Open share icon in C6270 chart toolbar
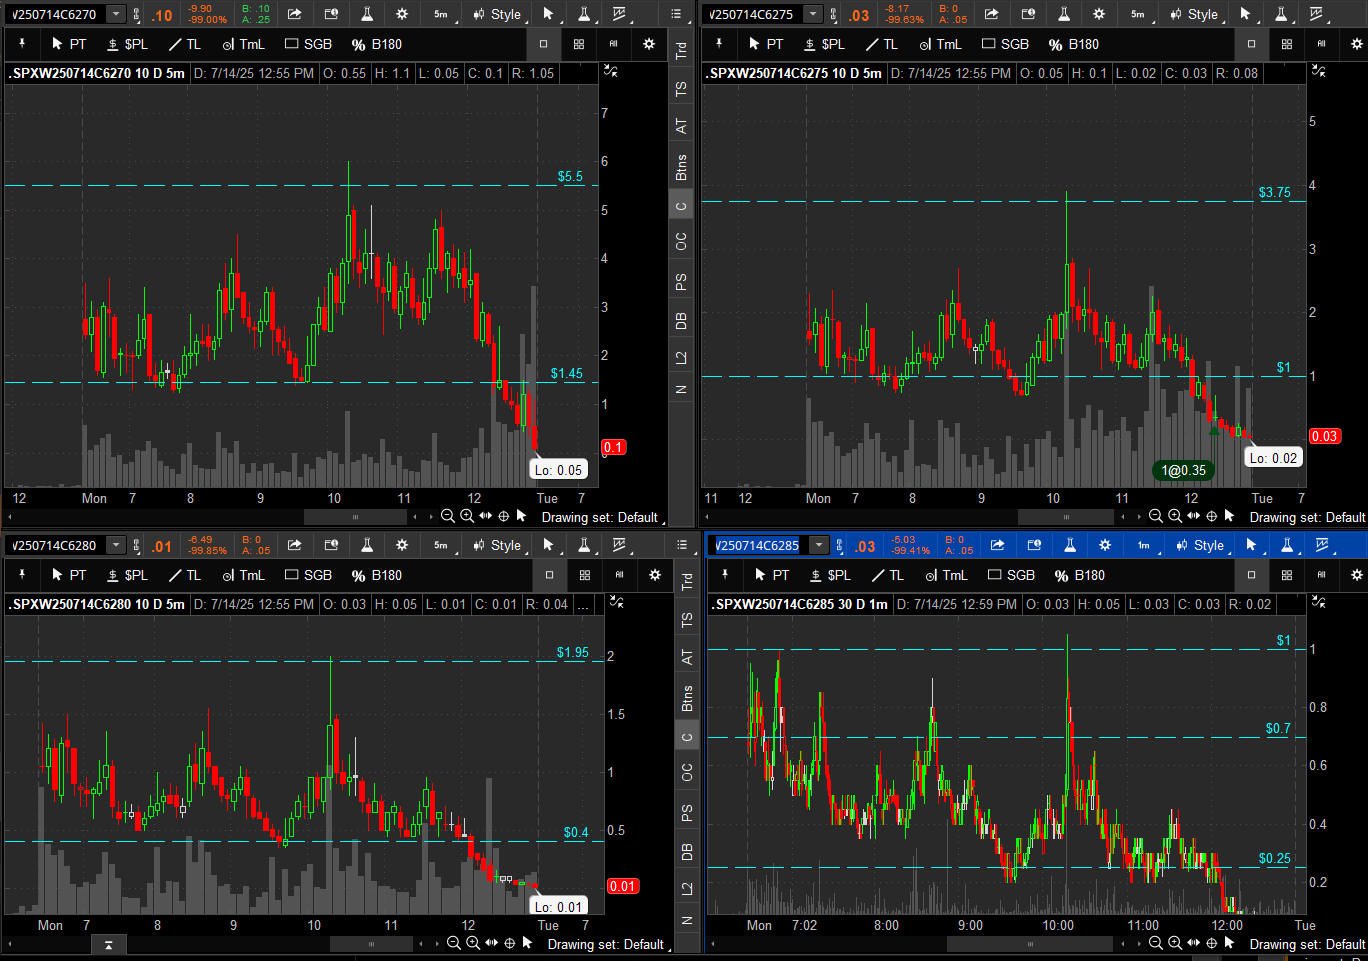The height and width of the screenshot is (961, 1368). pos(294,14)
